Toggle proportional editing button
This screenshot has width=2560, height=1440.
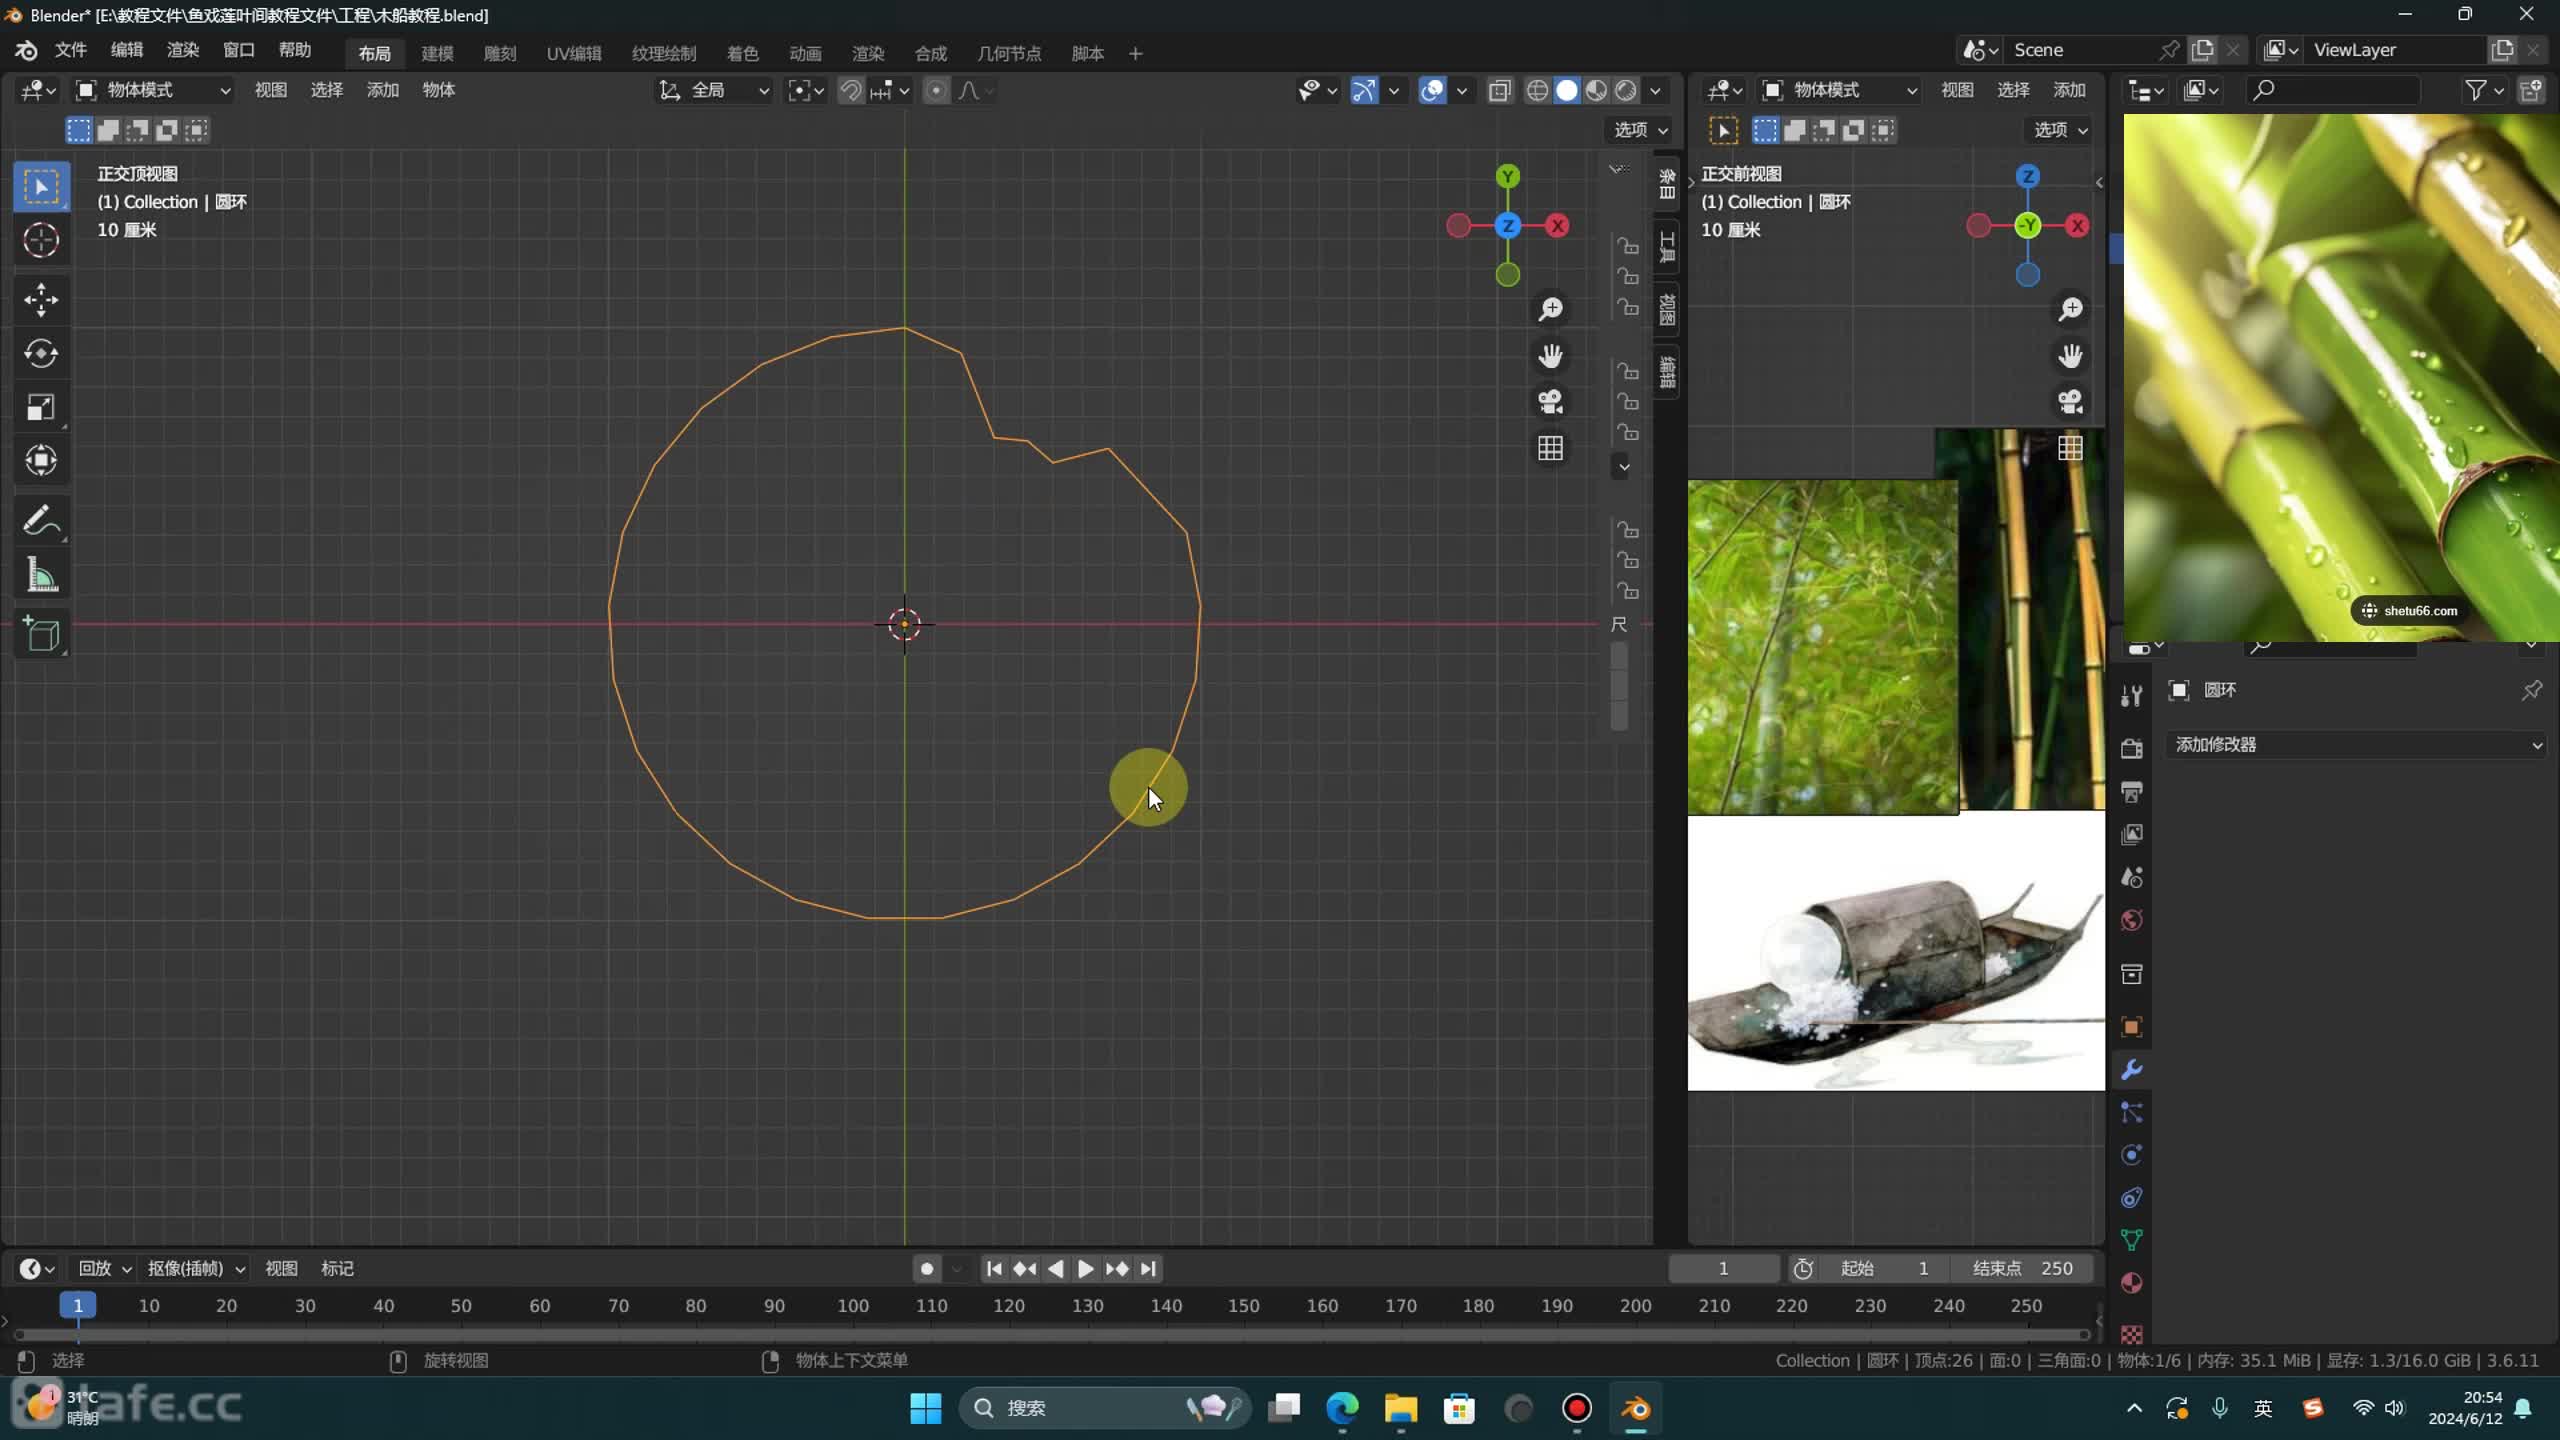click(x=936, y=90)
